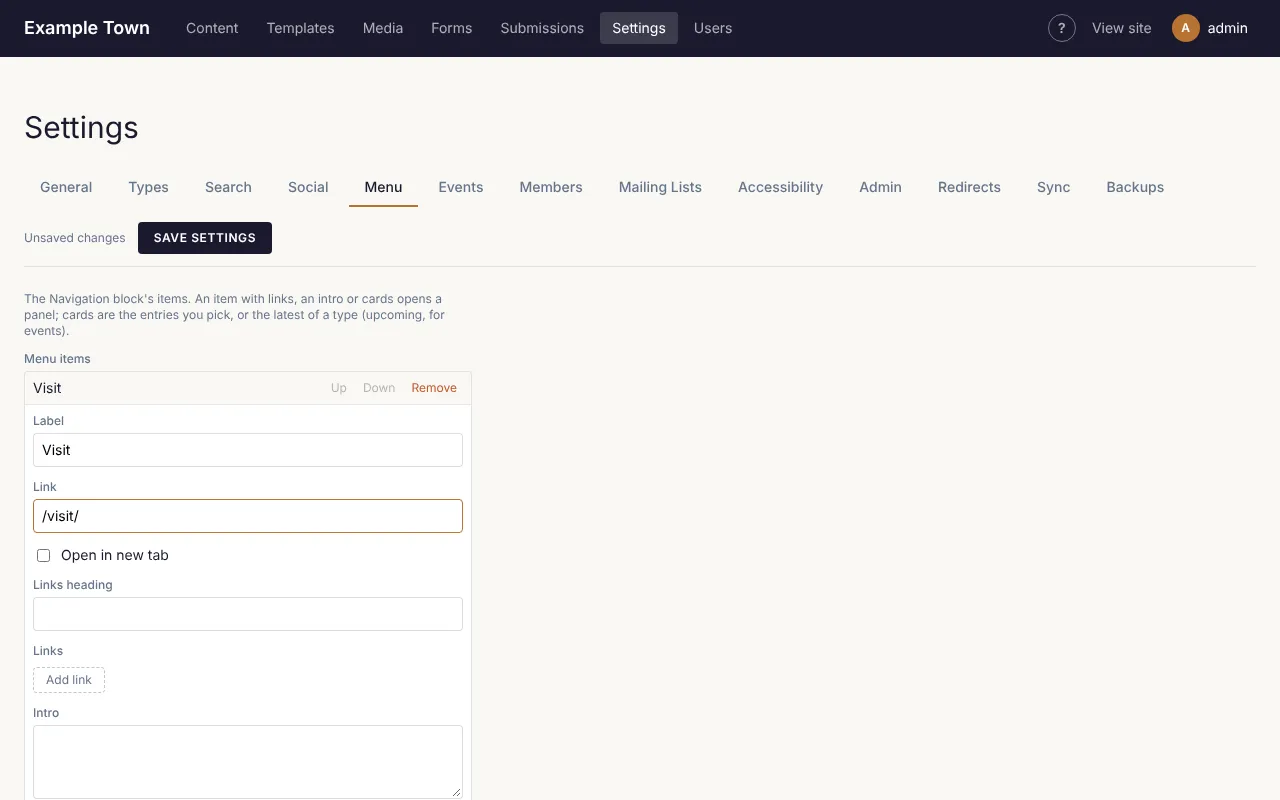Open the Media section
Viewport: 1280px width, 800px height.
coord(383,28)
